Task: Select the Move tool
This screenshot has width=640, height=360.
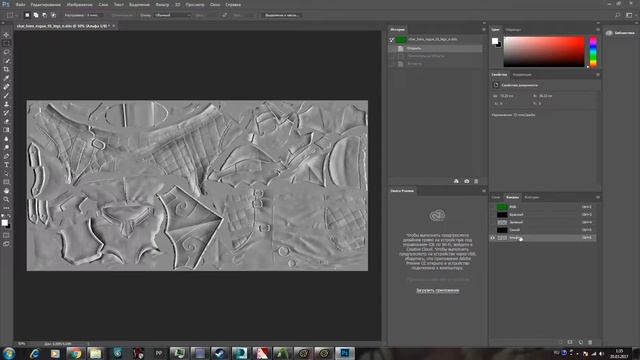Action: tap(6, 35)
